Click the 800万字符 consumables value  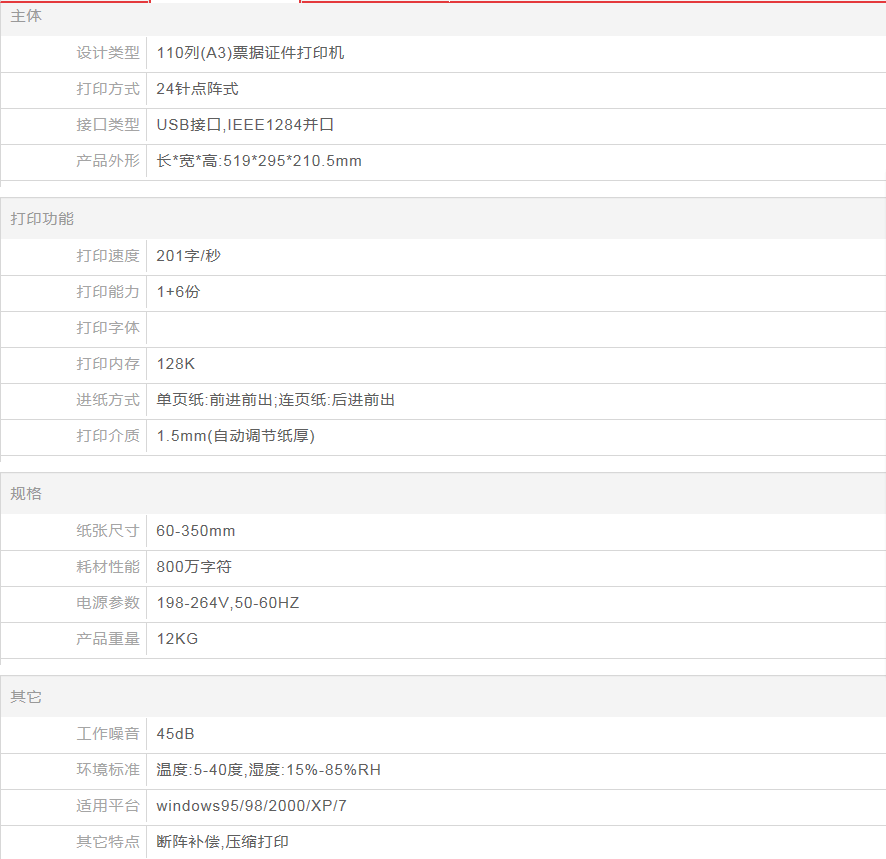pos(194,567)
